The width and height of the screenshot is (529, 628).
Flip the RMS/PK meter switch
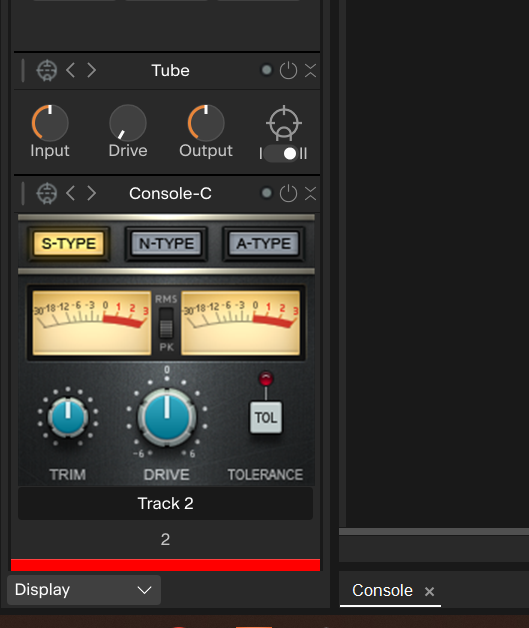(x=166, y=324)
